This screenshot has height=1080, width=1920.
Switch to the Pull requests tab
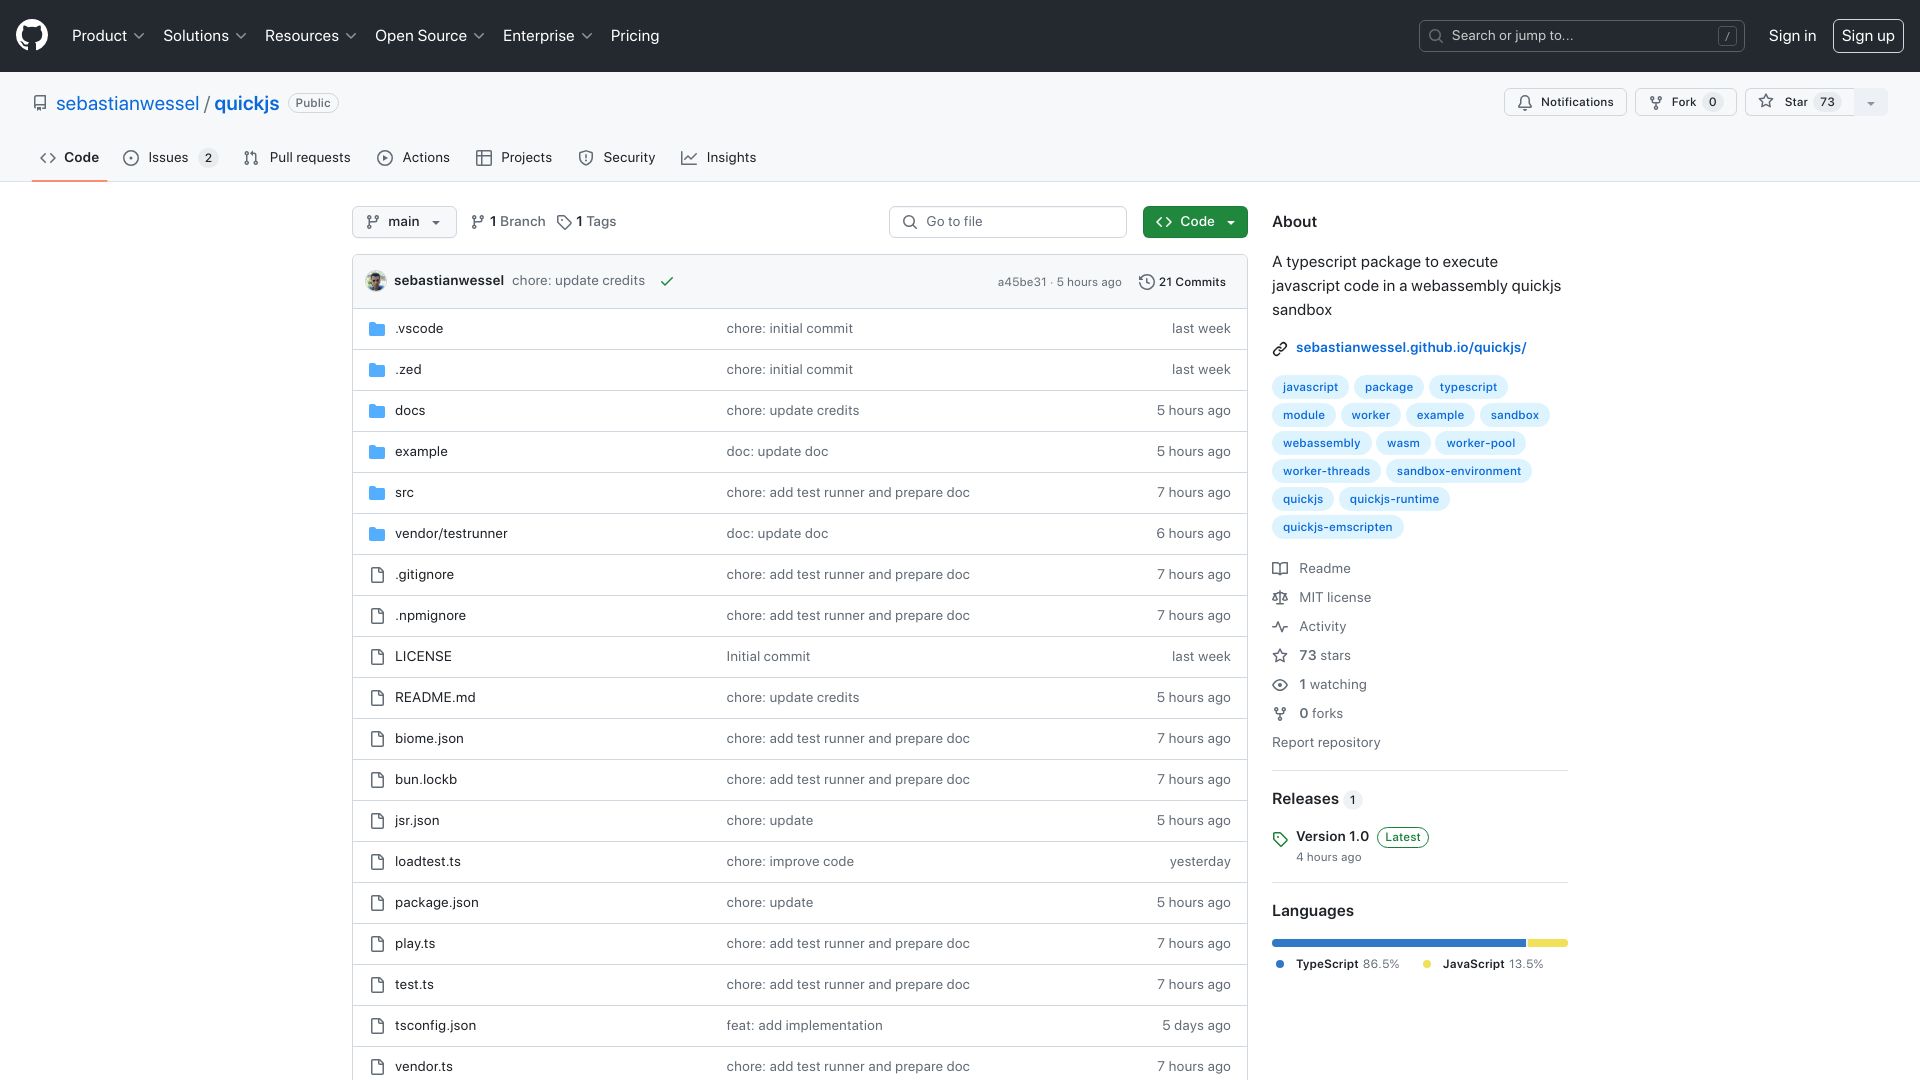click(297, 158)
